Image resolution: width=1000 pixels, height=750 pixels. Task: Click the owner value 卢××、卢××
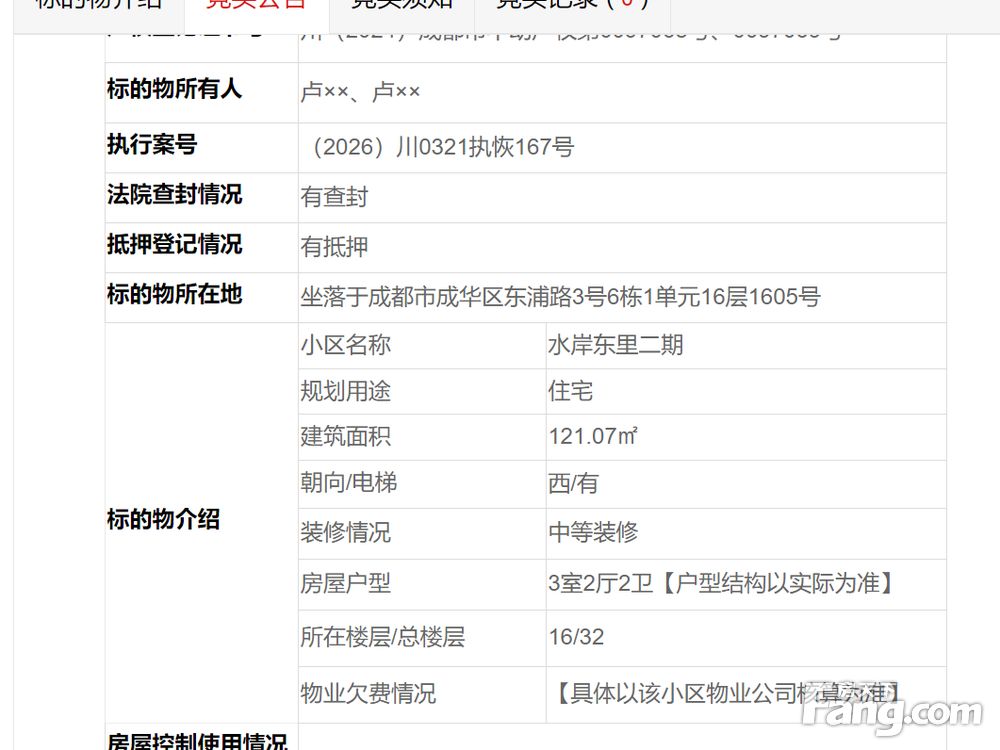pos(360,92)
